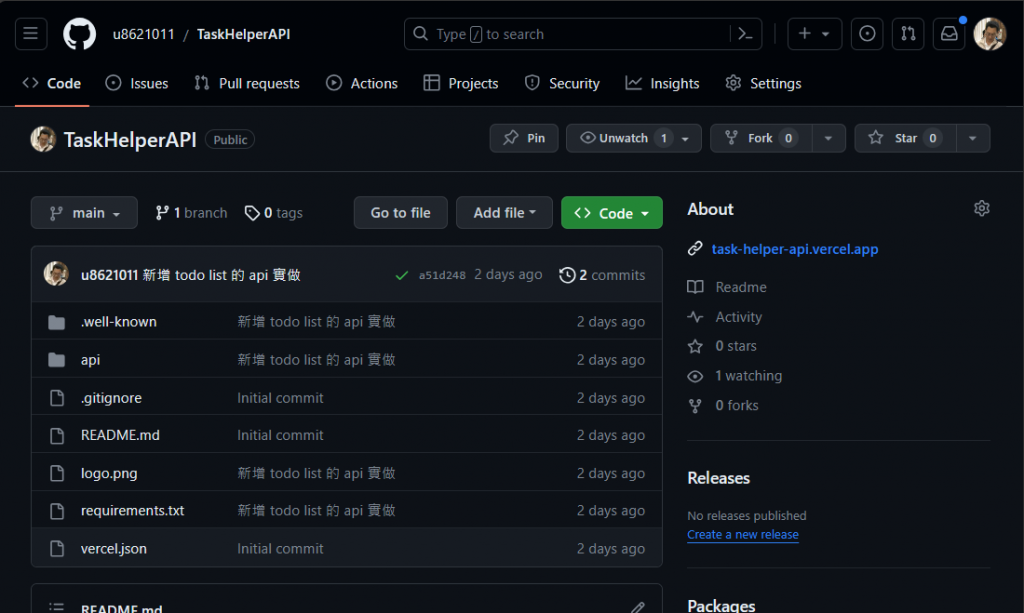Image resolution: width=1024 pixels, height=613 pixels.
Task: Open the Activity link in About
Action: click(x=739, y=317)
